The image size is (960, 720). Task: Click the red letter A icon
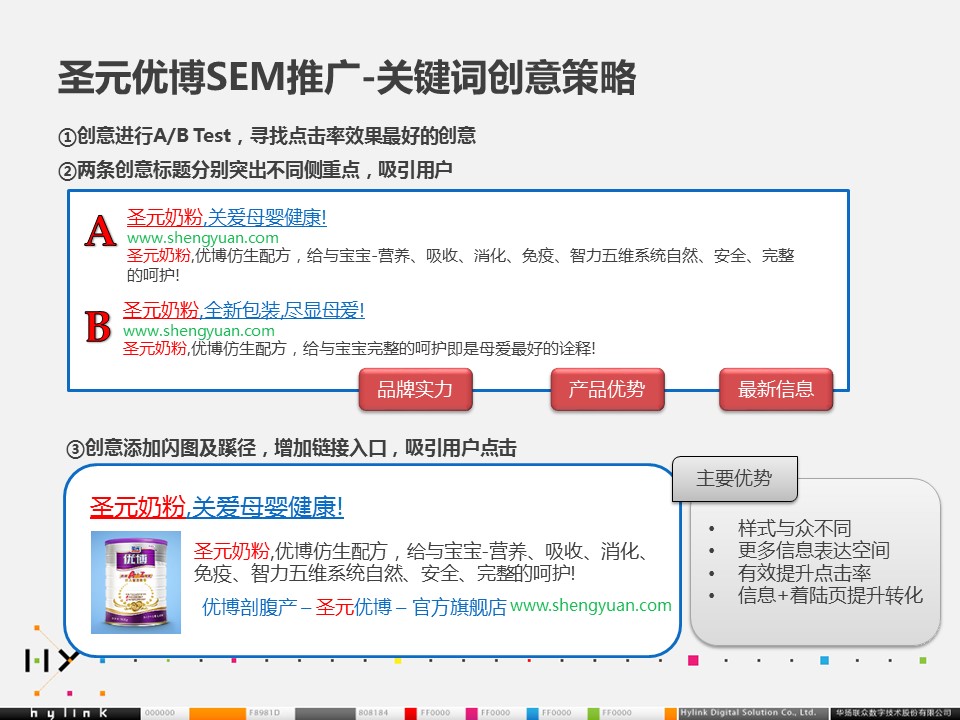click(x=100, y=232)
